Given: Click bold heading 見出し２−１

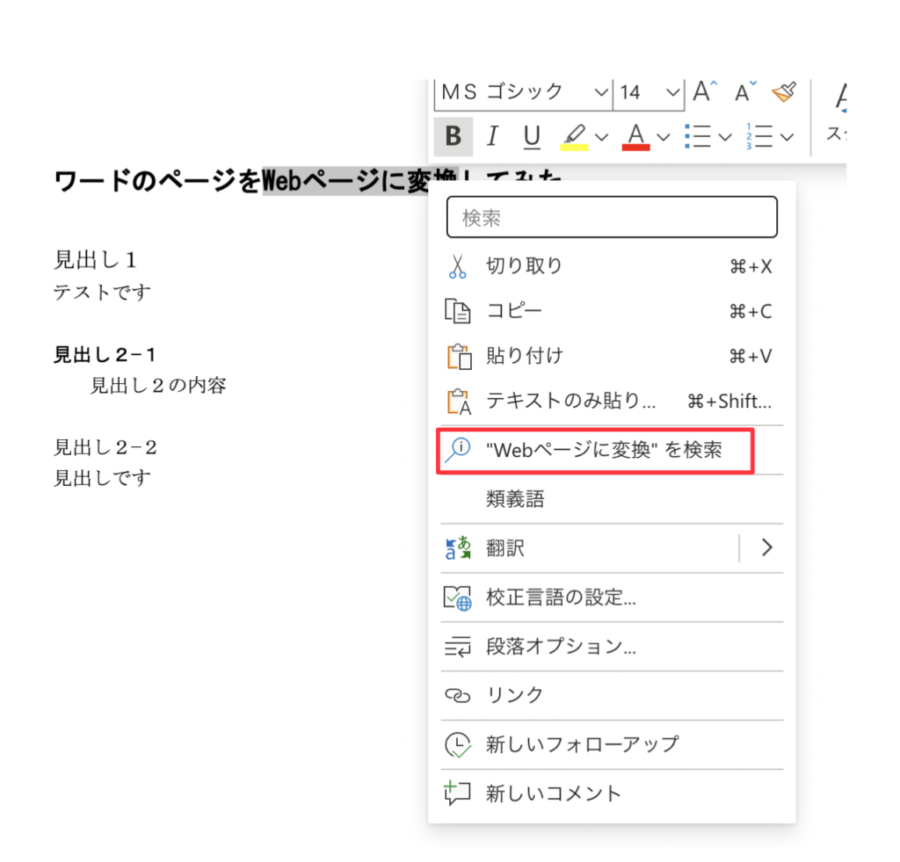Looking at the screenshot, I should click(105, 355).
